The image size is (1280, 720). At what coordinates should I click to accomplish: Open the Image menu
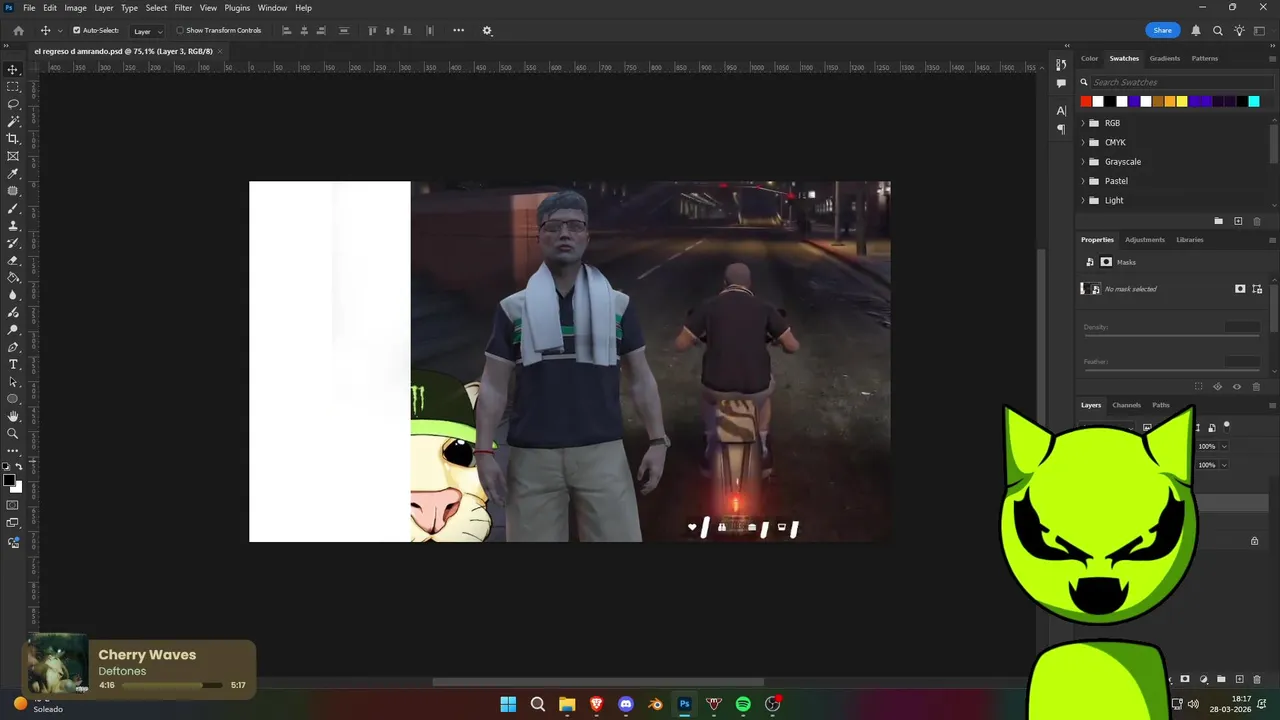[x=76, y=8]
